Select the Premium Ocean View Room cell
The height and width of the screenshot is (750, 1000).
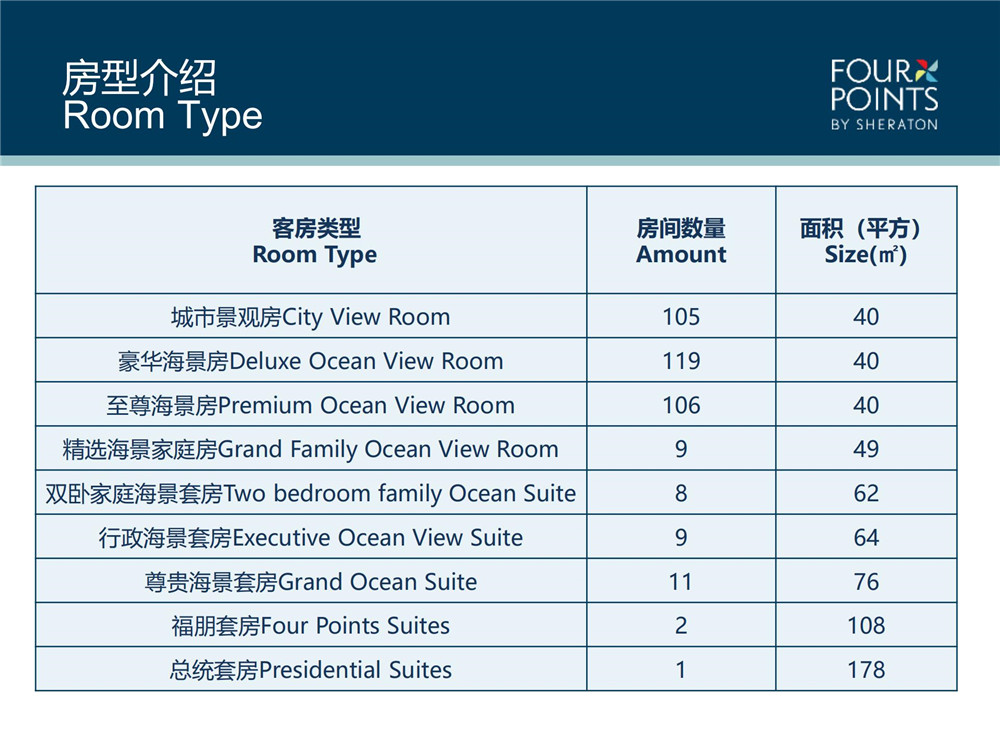click(311, 405)
